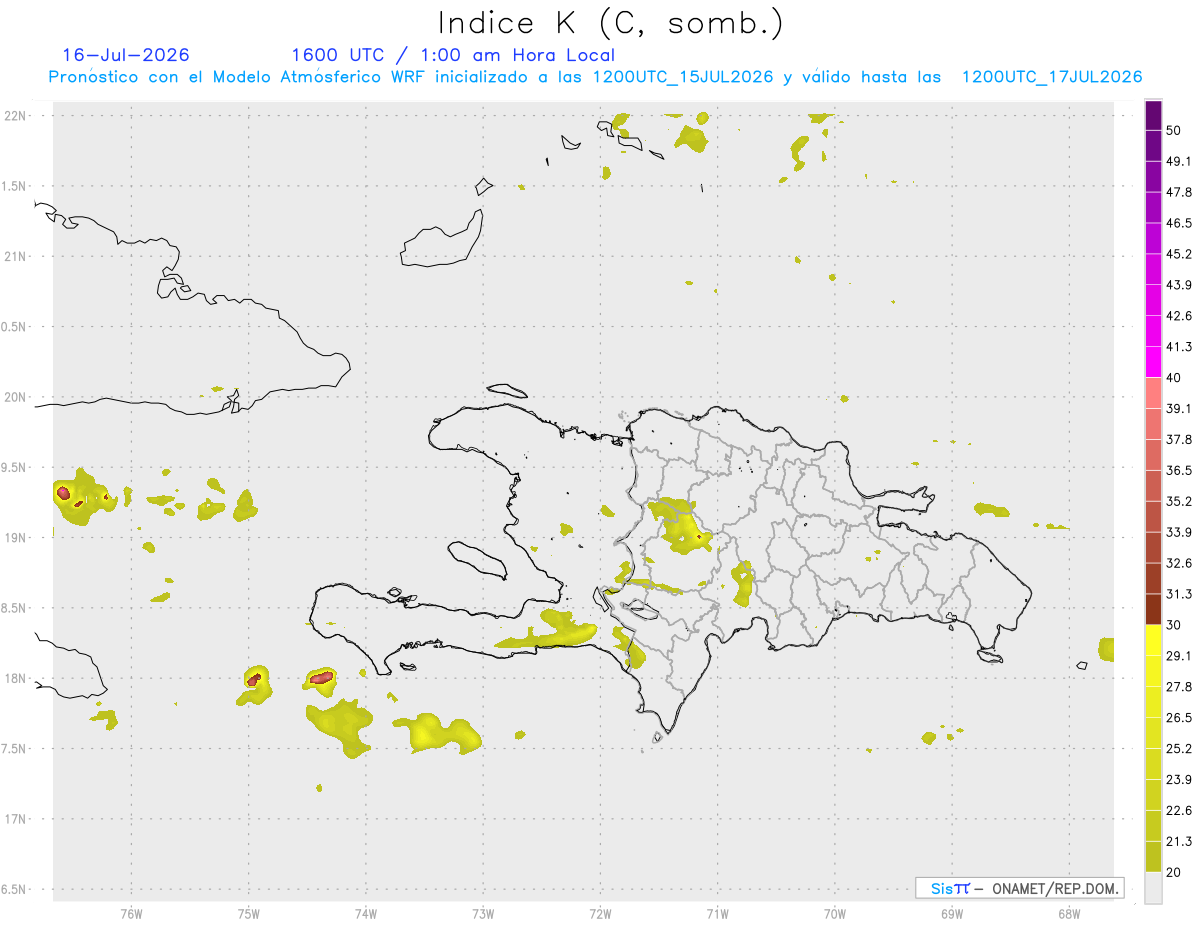Viewport: 1200px width, 927px height.
Task: Click the legend value '45.2'
Action: click(1179, 254)
